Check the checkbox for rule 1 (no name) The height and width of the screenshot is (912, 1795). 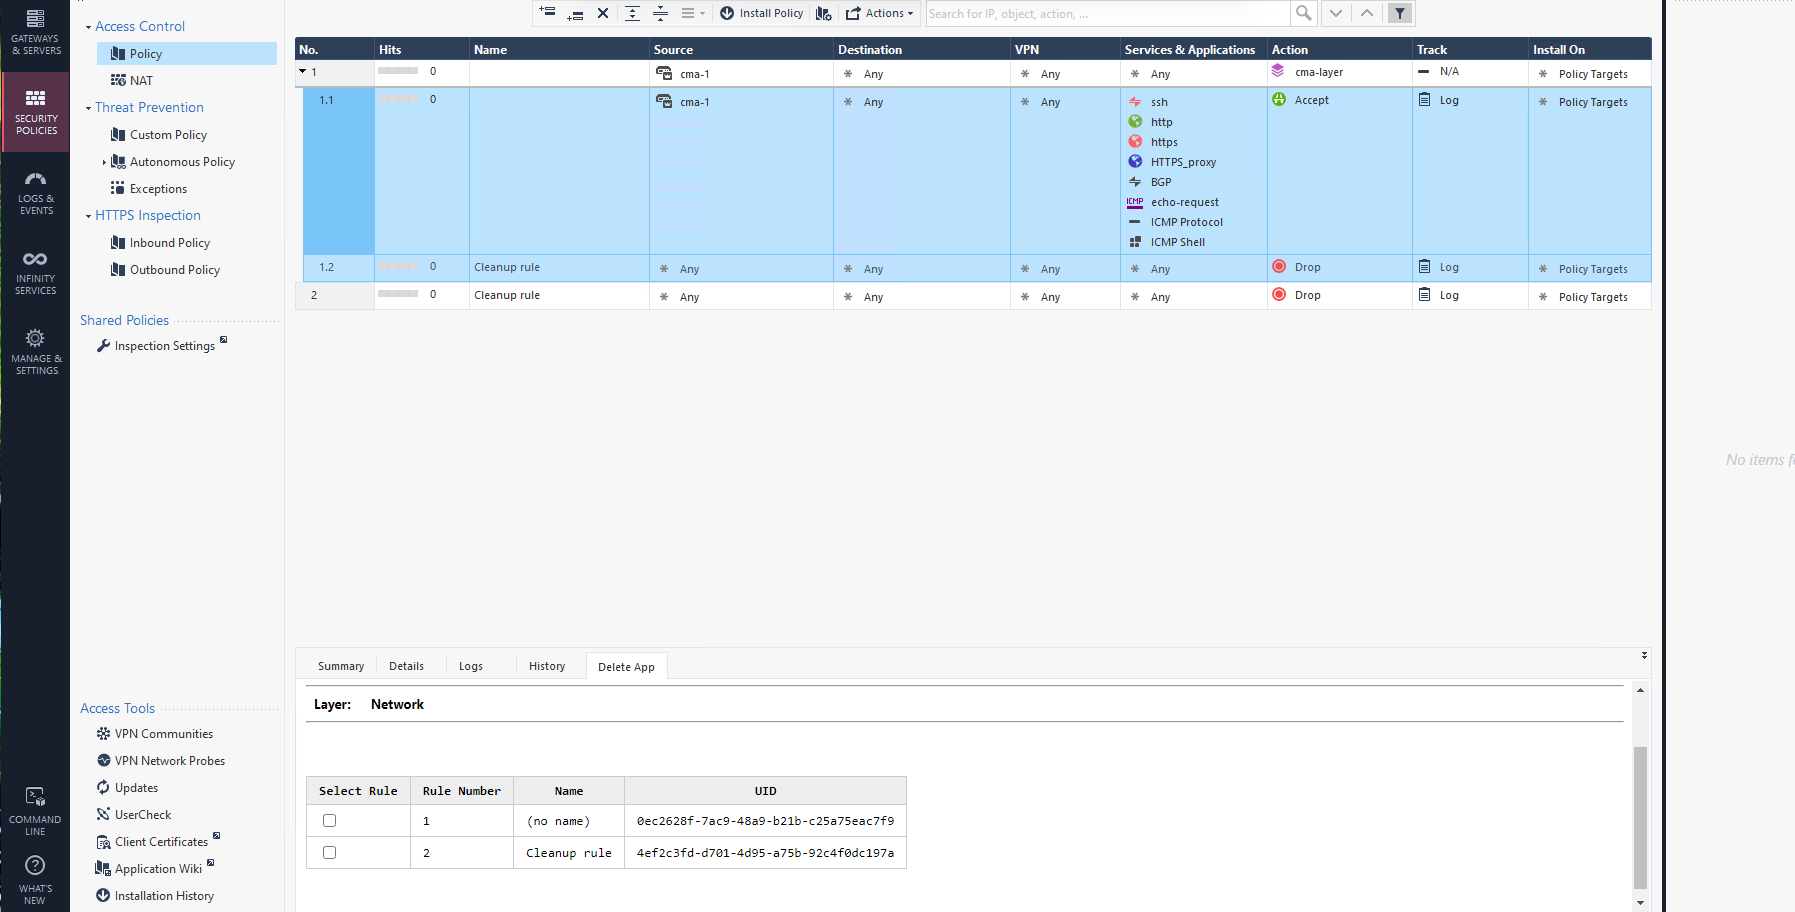[x=329, y=820]
